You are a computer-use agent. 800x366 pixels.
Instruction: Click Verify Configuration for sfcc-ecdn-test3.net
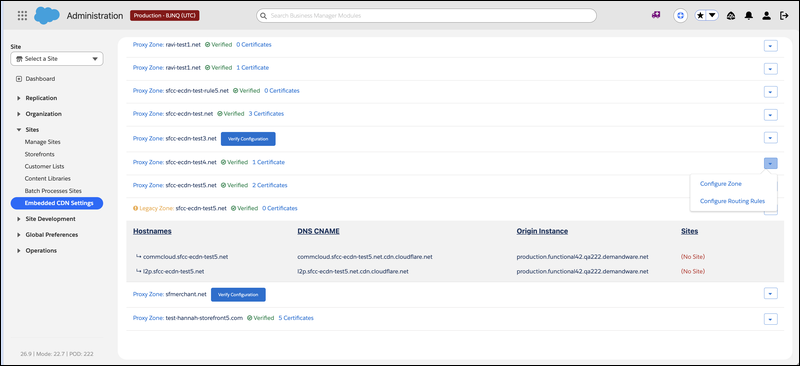pyautogui.click(x=248, y=139)
